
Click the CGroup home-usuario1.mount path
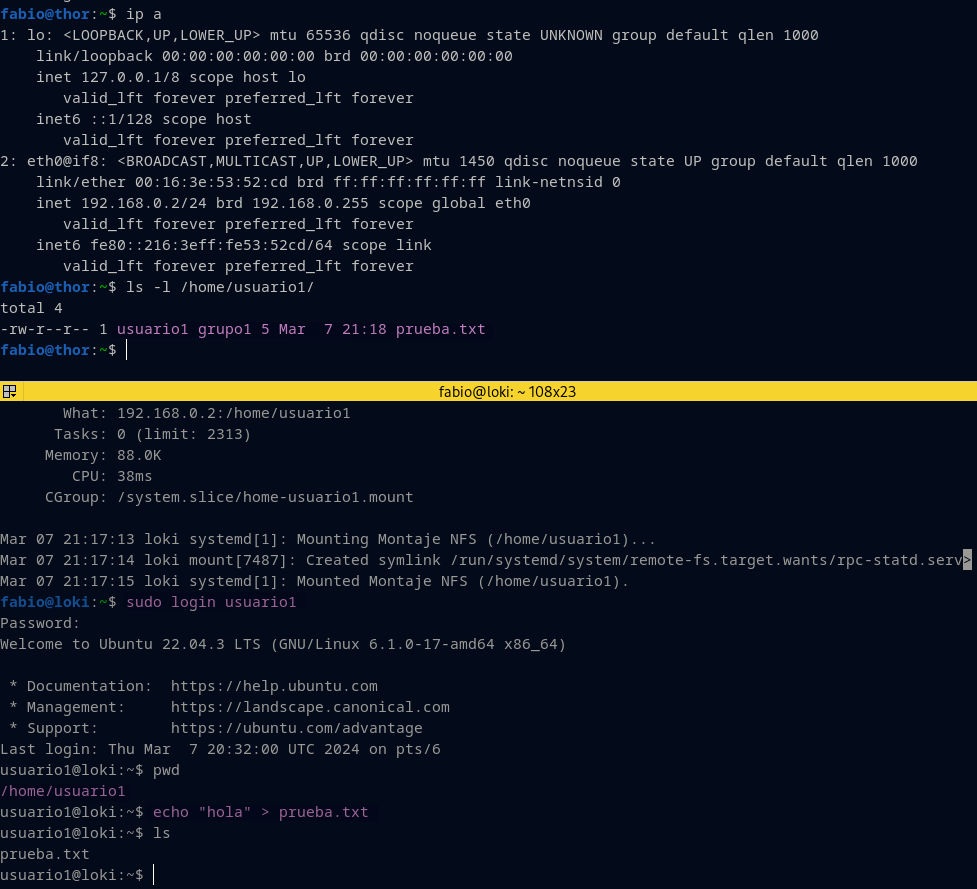click(x=265, y=497)
